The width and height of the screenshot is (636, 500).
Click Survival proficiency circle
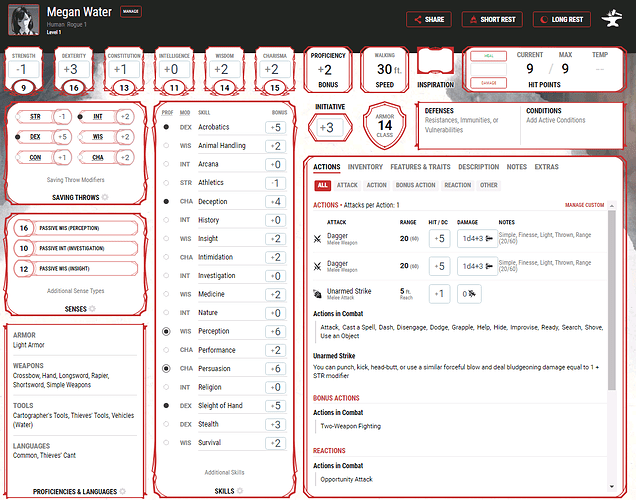coord(166,443)
